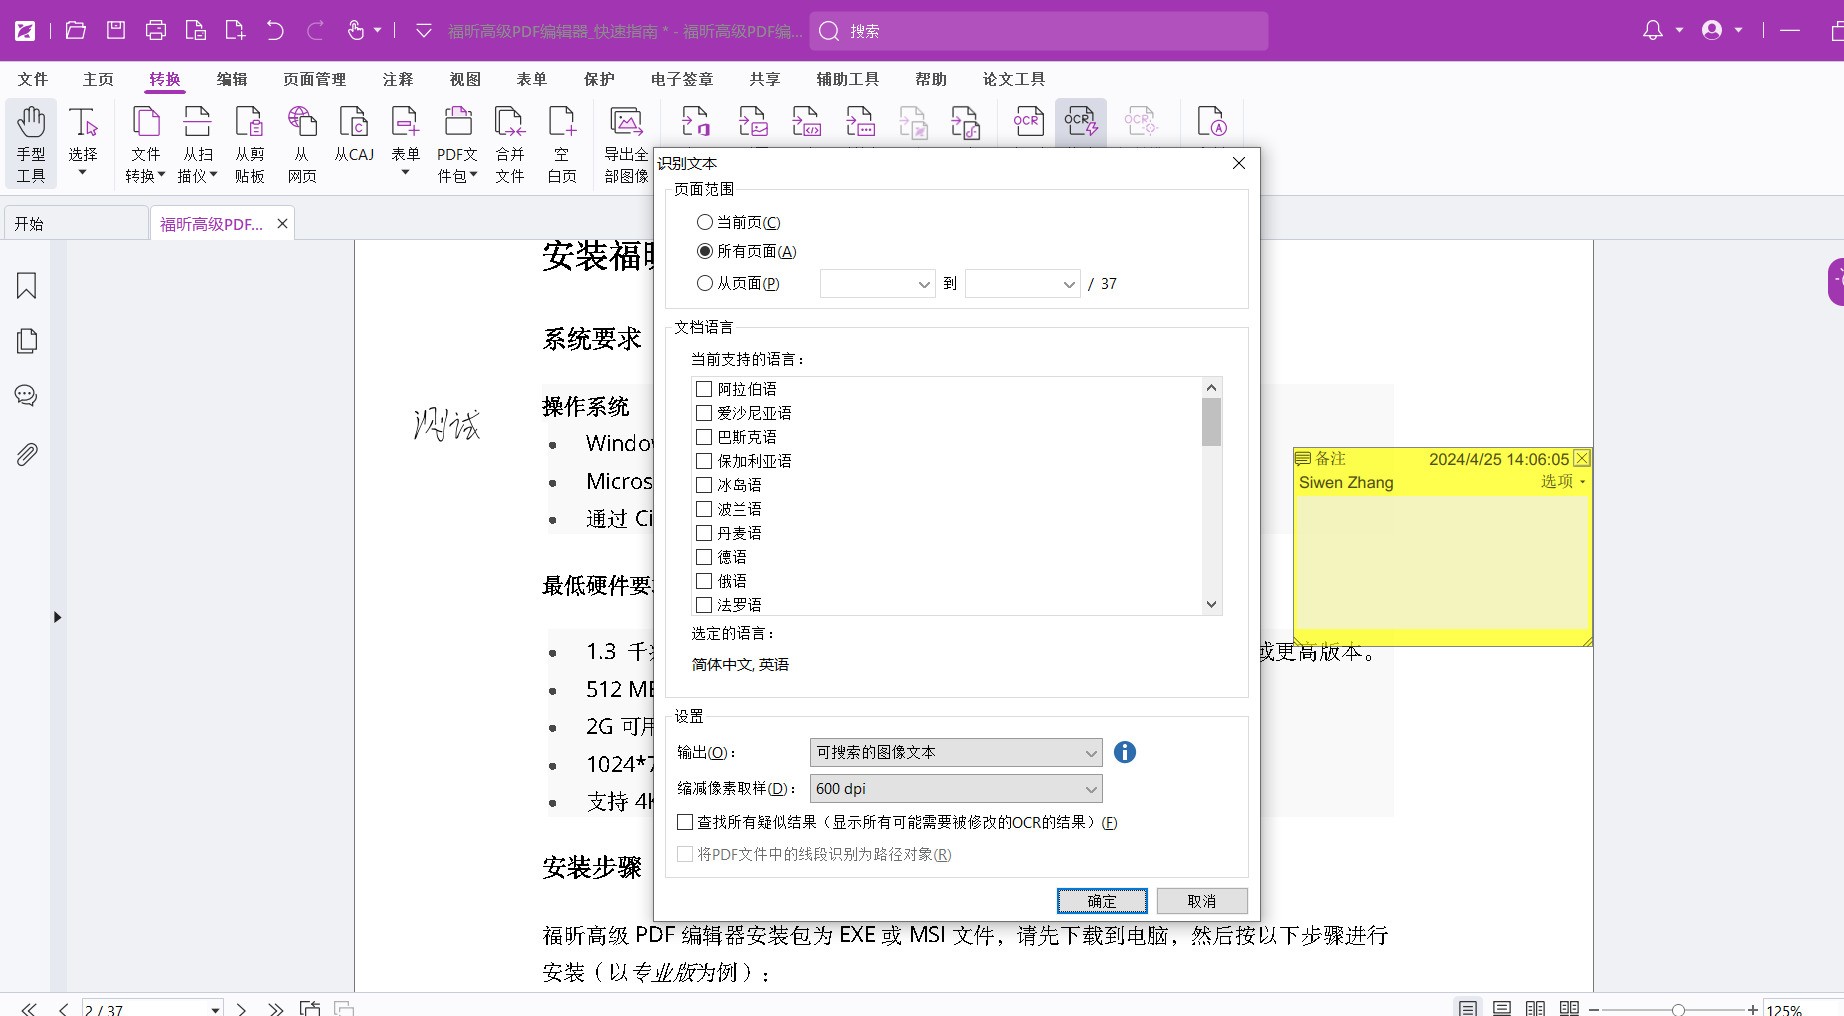Click the print icon in title bar
Viewport: 1844px width, 1016px height.
coord(156,31)
